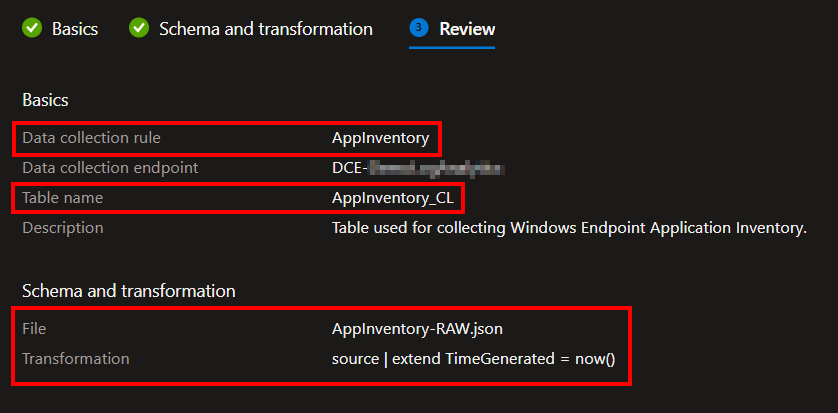This screenshot has width=838, height=413.
Task: Click the Table name label
Action: coord(63,198)
